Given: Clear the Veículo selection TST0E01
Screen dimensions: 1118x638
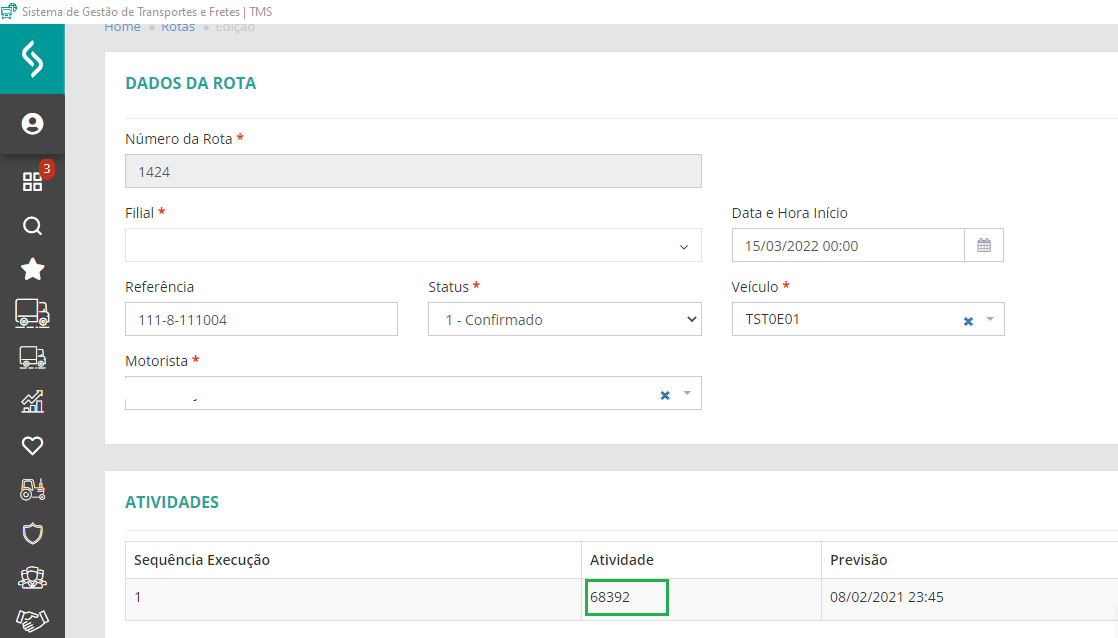Looking at the screenshot, I should [968, 321].
